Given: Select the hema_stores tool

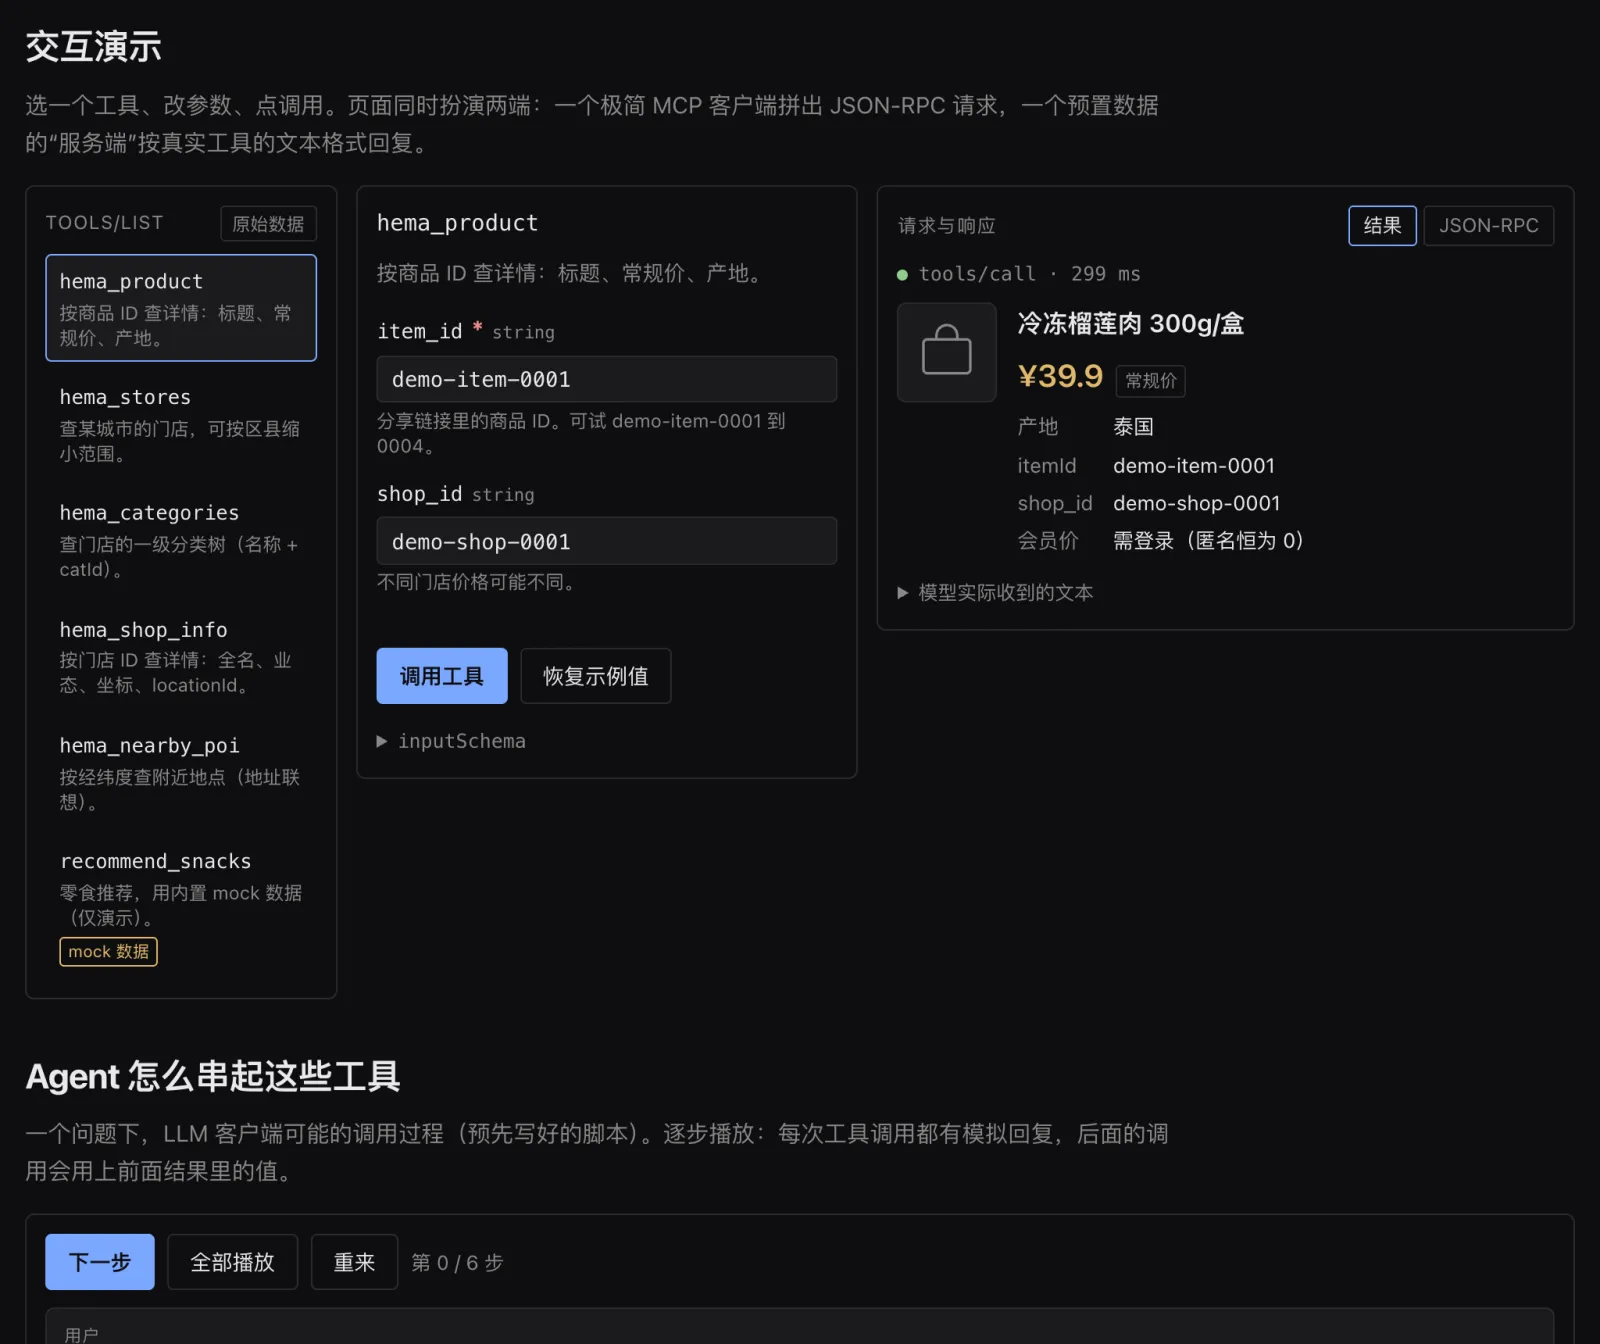Looking at the screenshot, I should coord(181,424).
